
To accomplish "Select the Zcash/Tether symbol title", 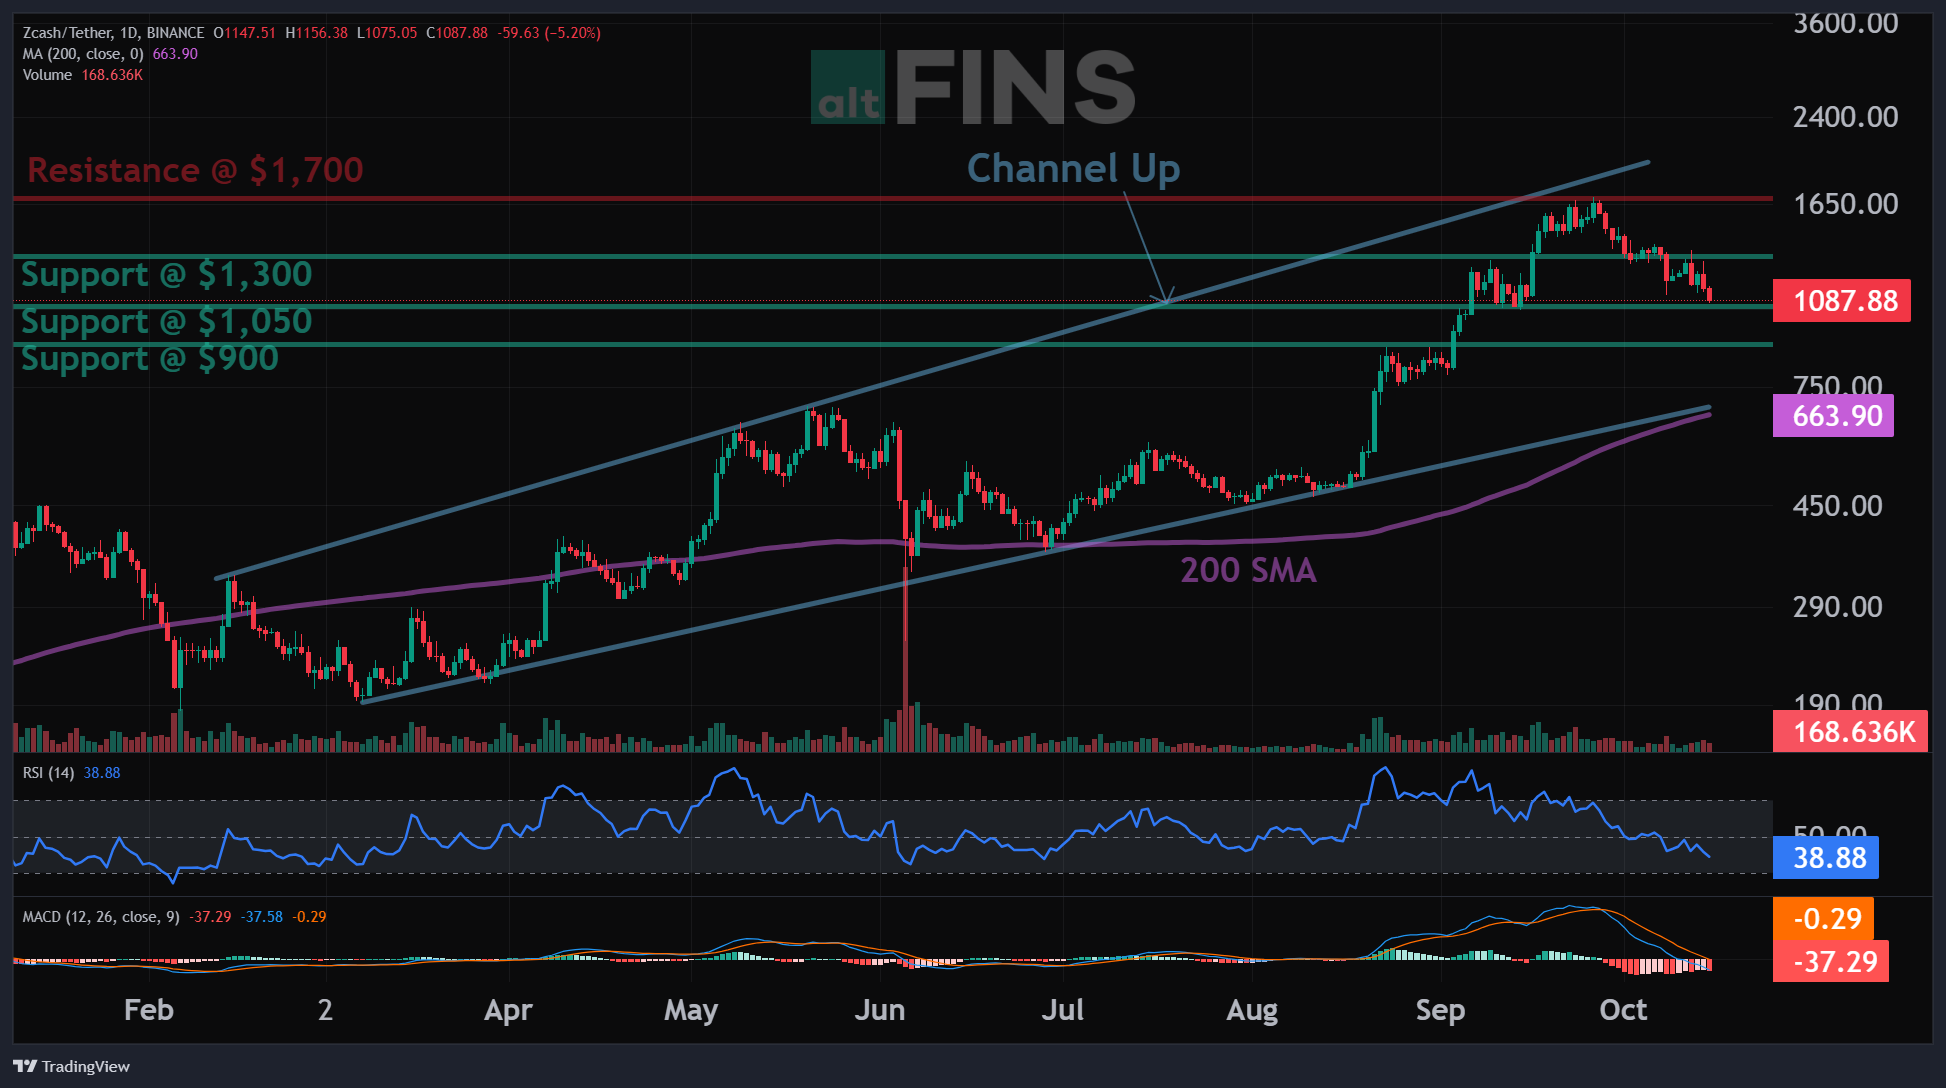I will click(x=66, y=33).
